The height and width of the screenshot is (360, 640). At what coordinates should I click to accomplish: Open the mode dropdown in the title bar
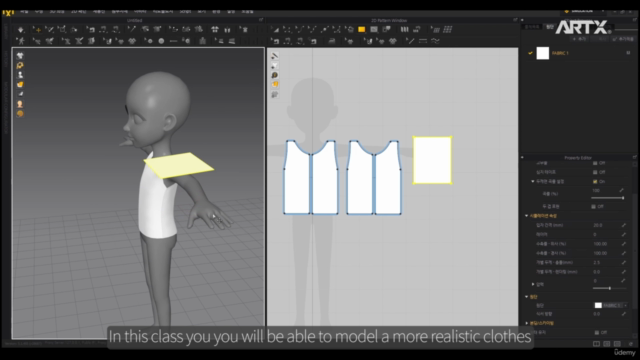click(x=584, y=11)
